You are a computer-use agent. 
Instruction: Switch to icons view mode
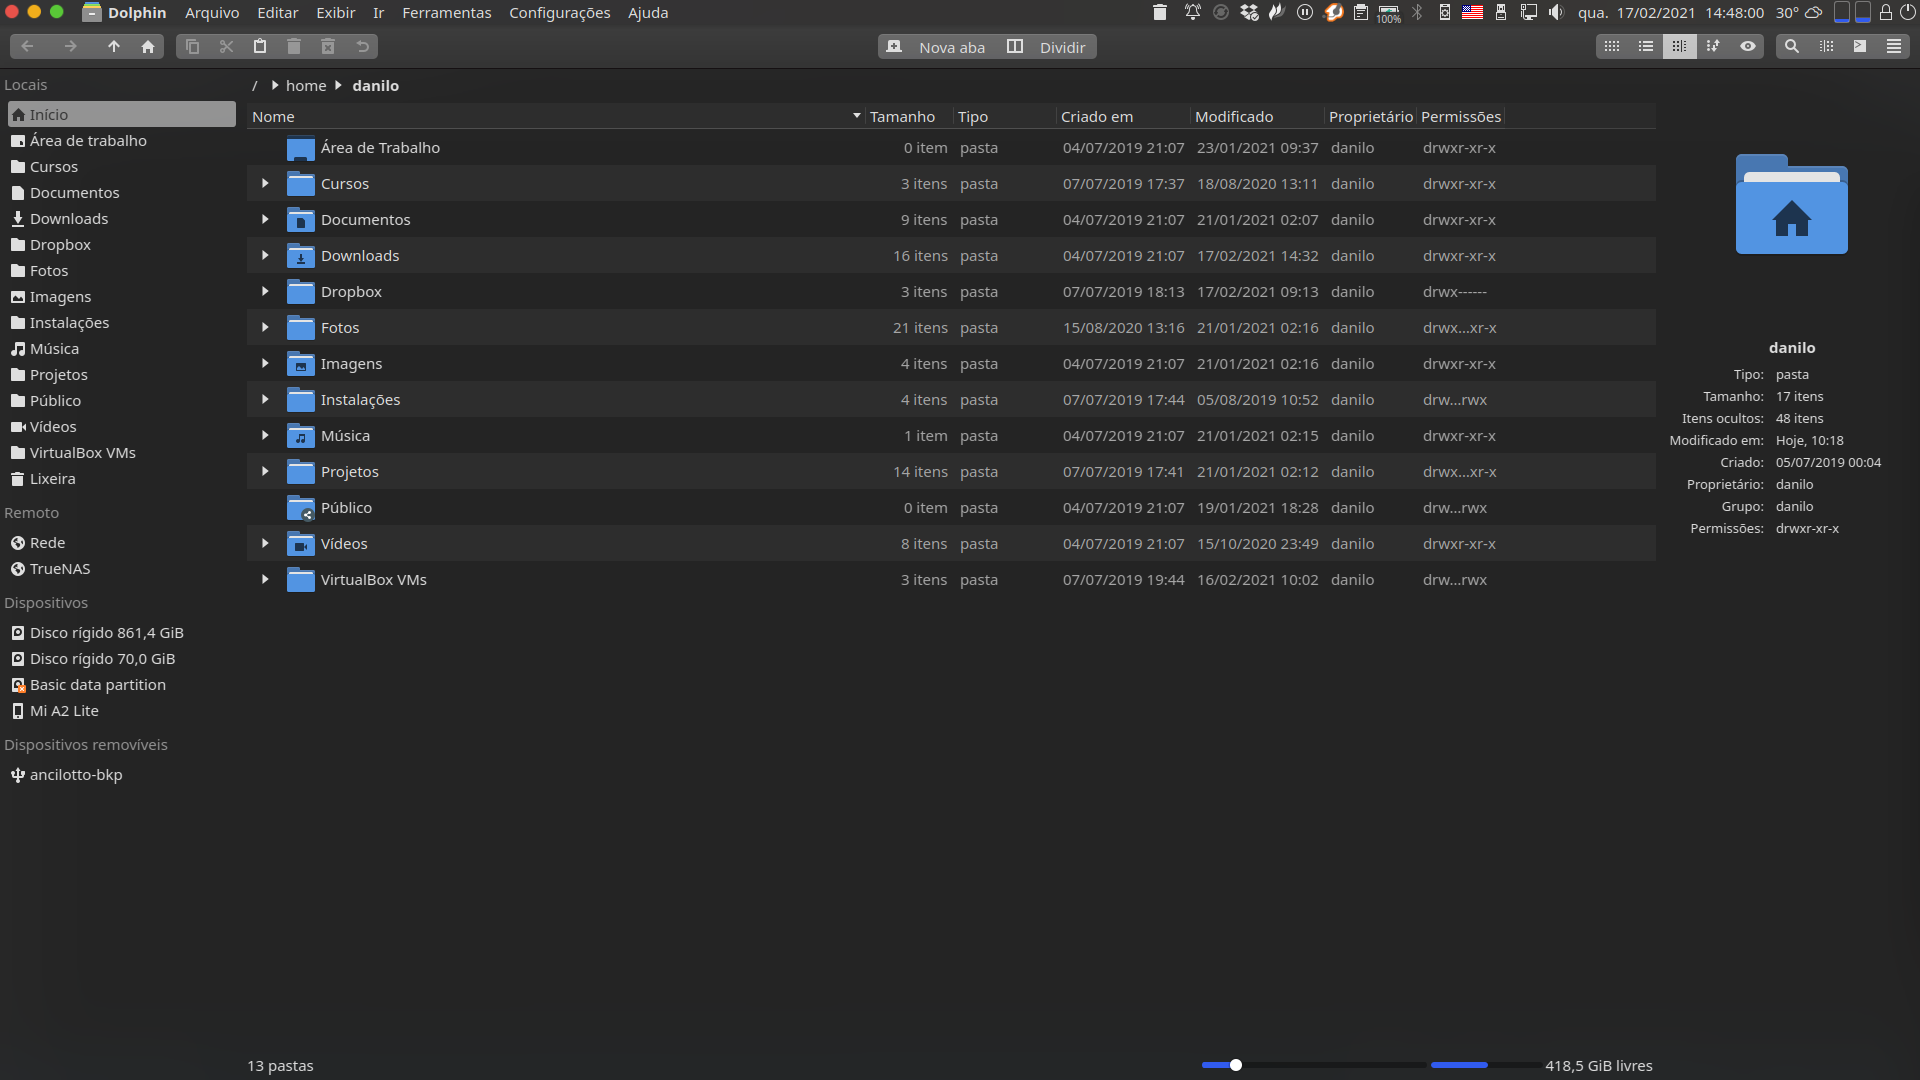tap(1612, 47)
